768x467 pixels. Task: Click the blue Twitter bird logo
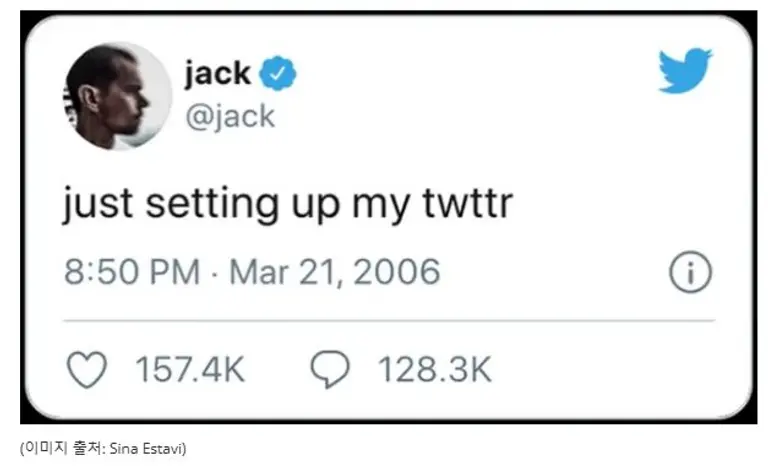(x=685, y=69)
